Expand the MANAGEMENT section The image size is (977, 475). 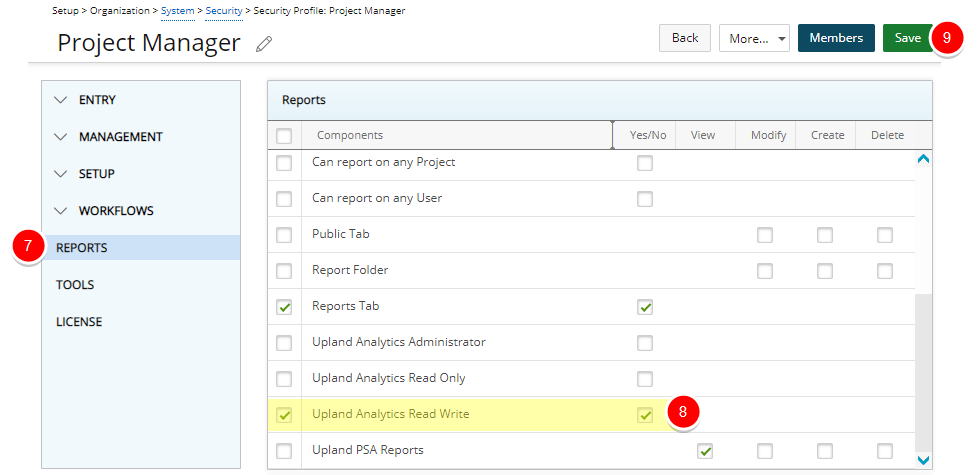click(x=120, y=137)
